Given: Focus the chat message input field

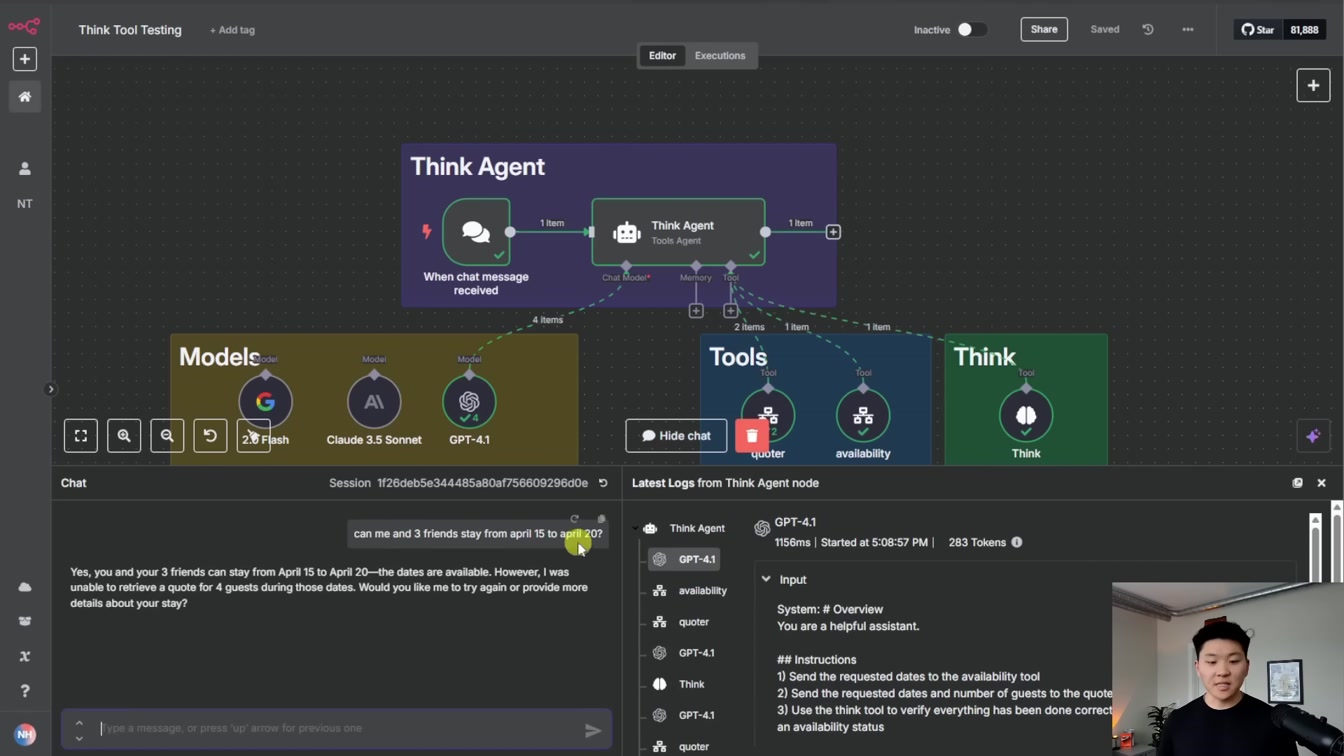Looking at the screenshot, I should [336, 728].
